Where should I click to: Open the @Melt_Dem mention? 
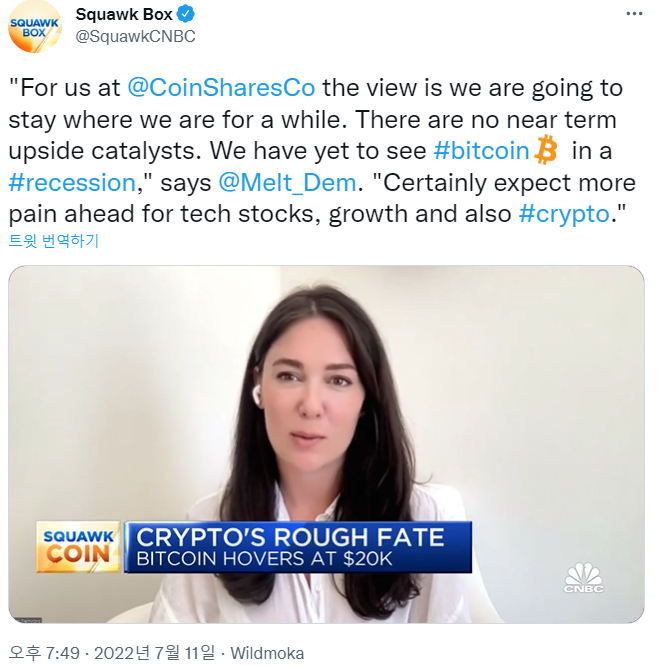(287, 183)
